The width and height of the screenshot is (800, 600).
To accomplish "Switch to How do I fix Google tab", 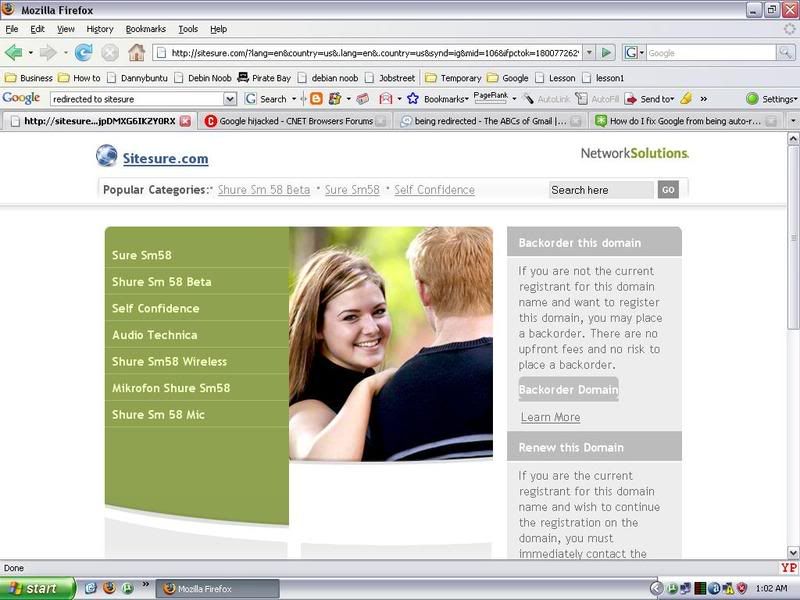I will coord(685,121).
